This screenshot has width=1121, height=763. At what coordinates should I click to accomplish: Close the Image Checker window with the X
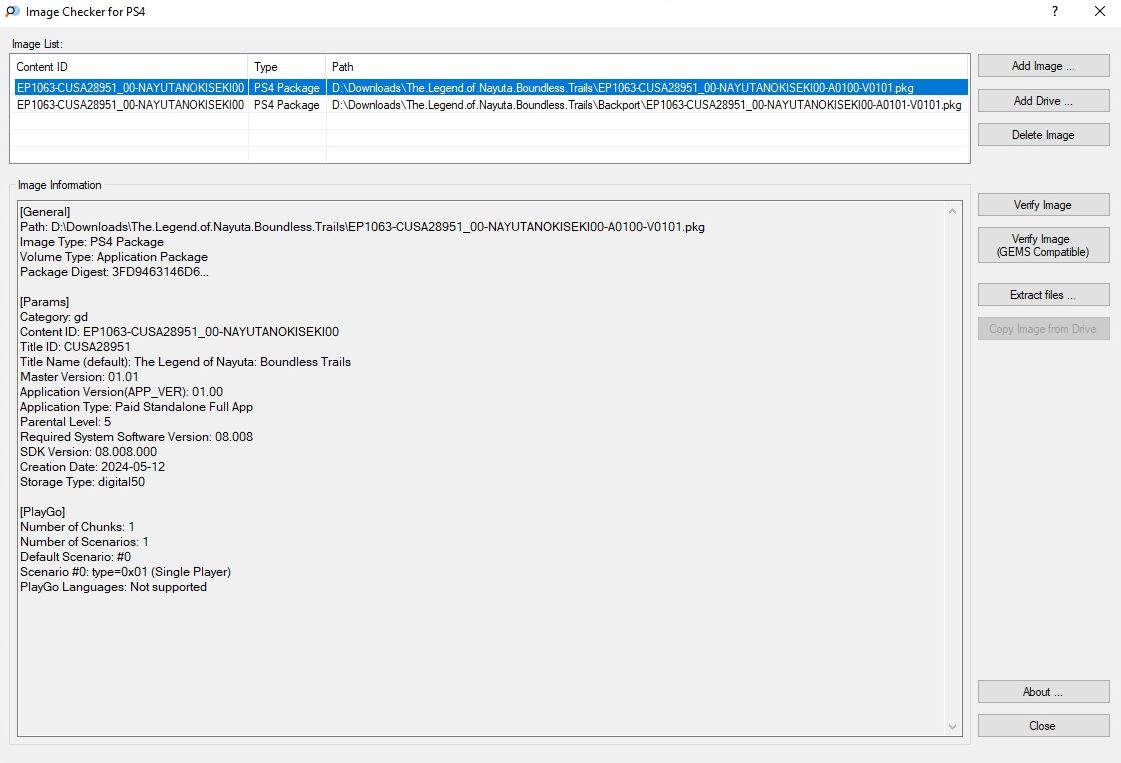(1100, 11)
